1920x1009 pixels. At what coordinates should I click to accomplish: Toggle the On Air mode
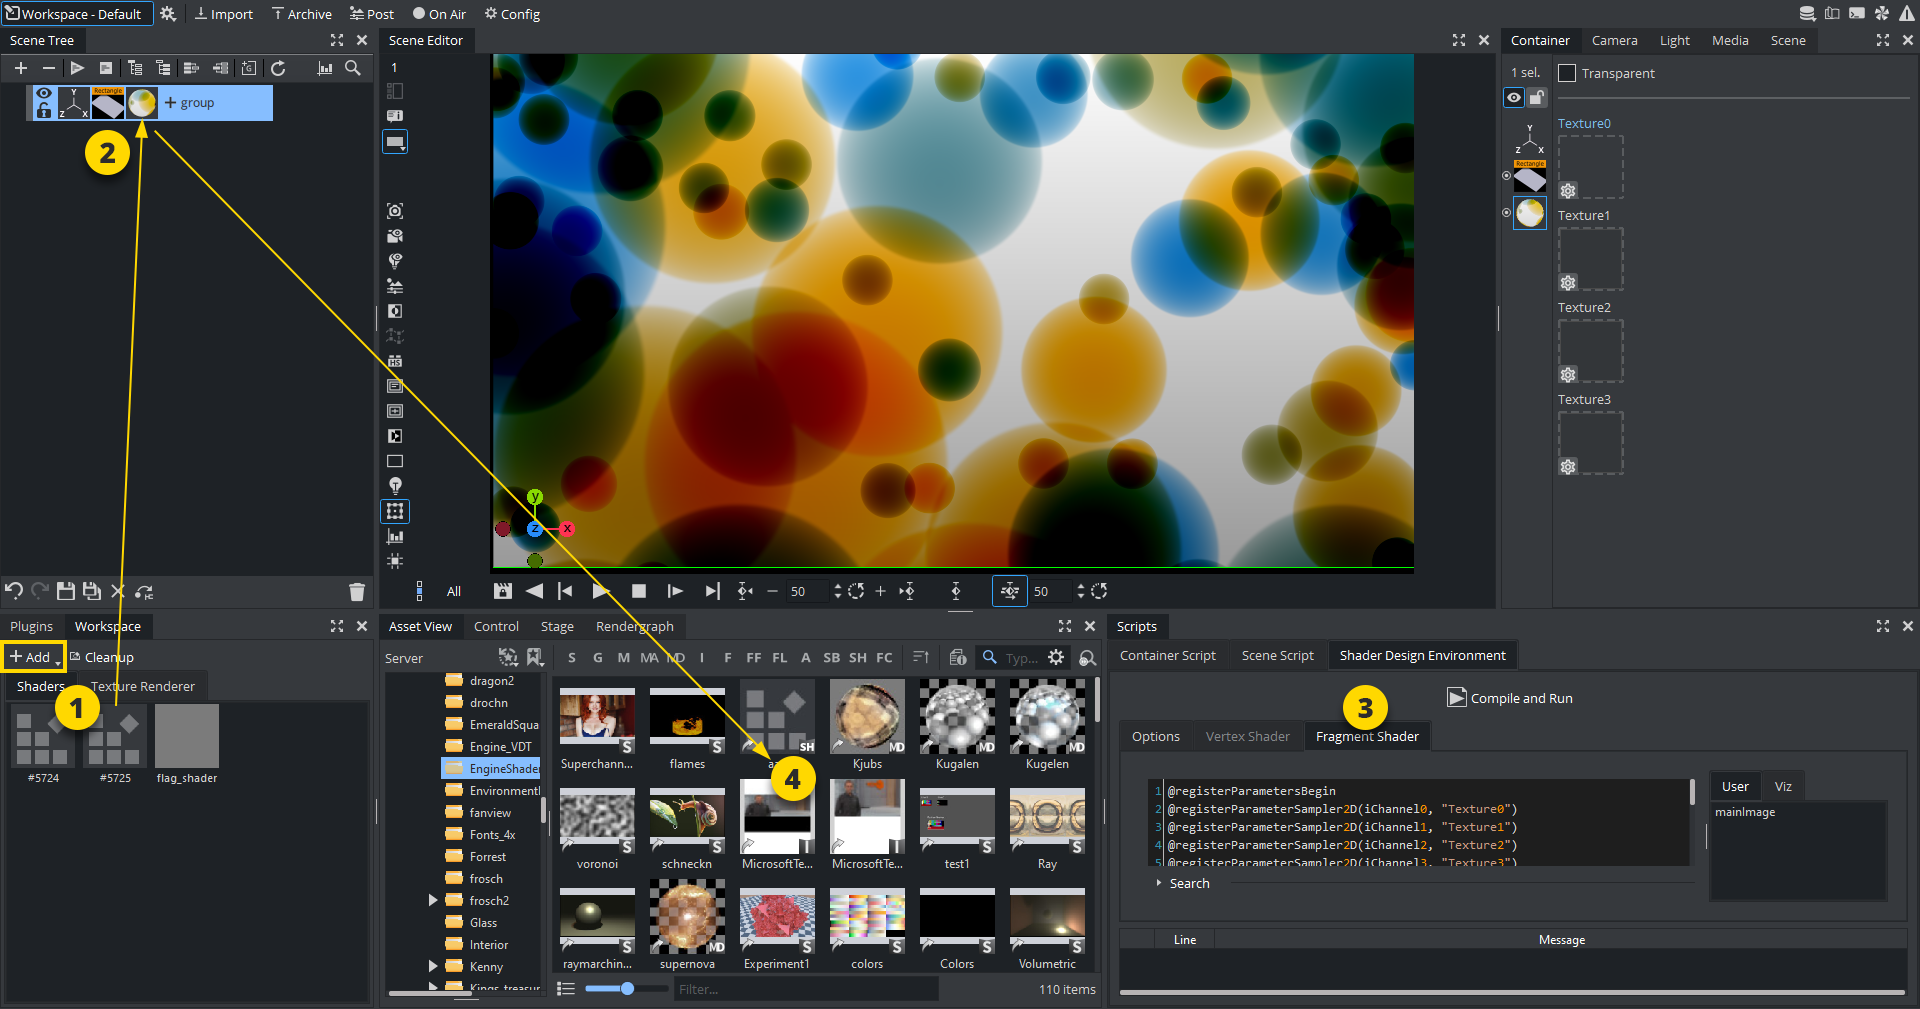coord(439,14)
